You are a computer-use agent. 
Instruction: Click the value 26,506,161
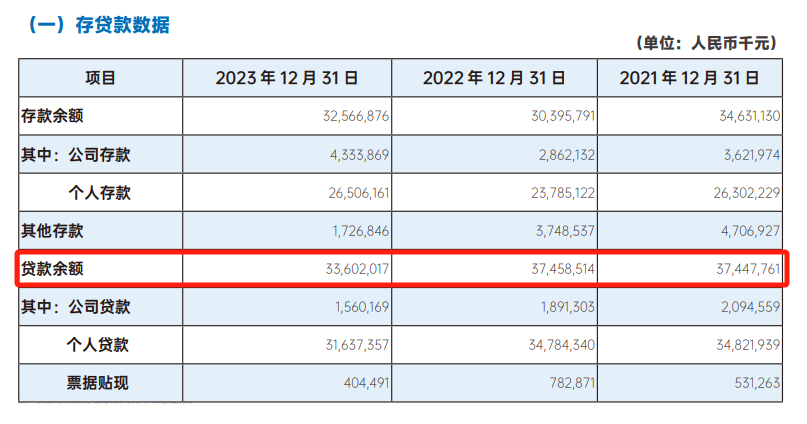(359, 193)
